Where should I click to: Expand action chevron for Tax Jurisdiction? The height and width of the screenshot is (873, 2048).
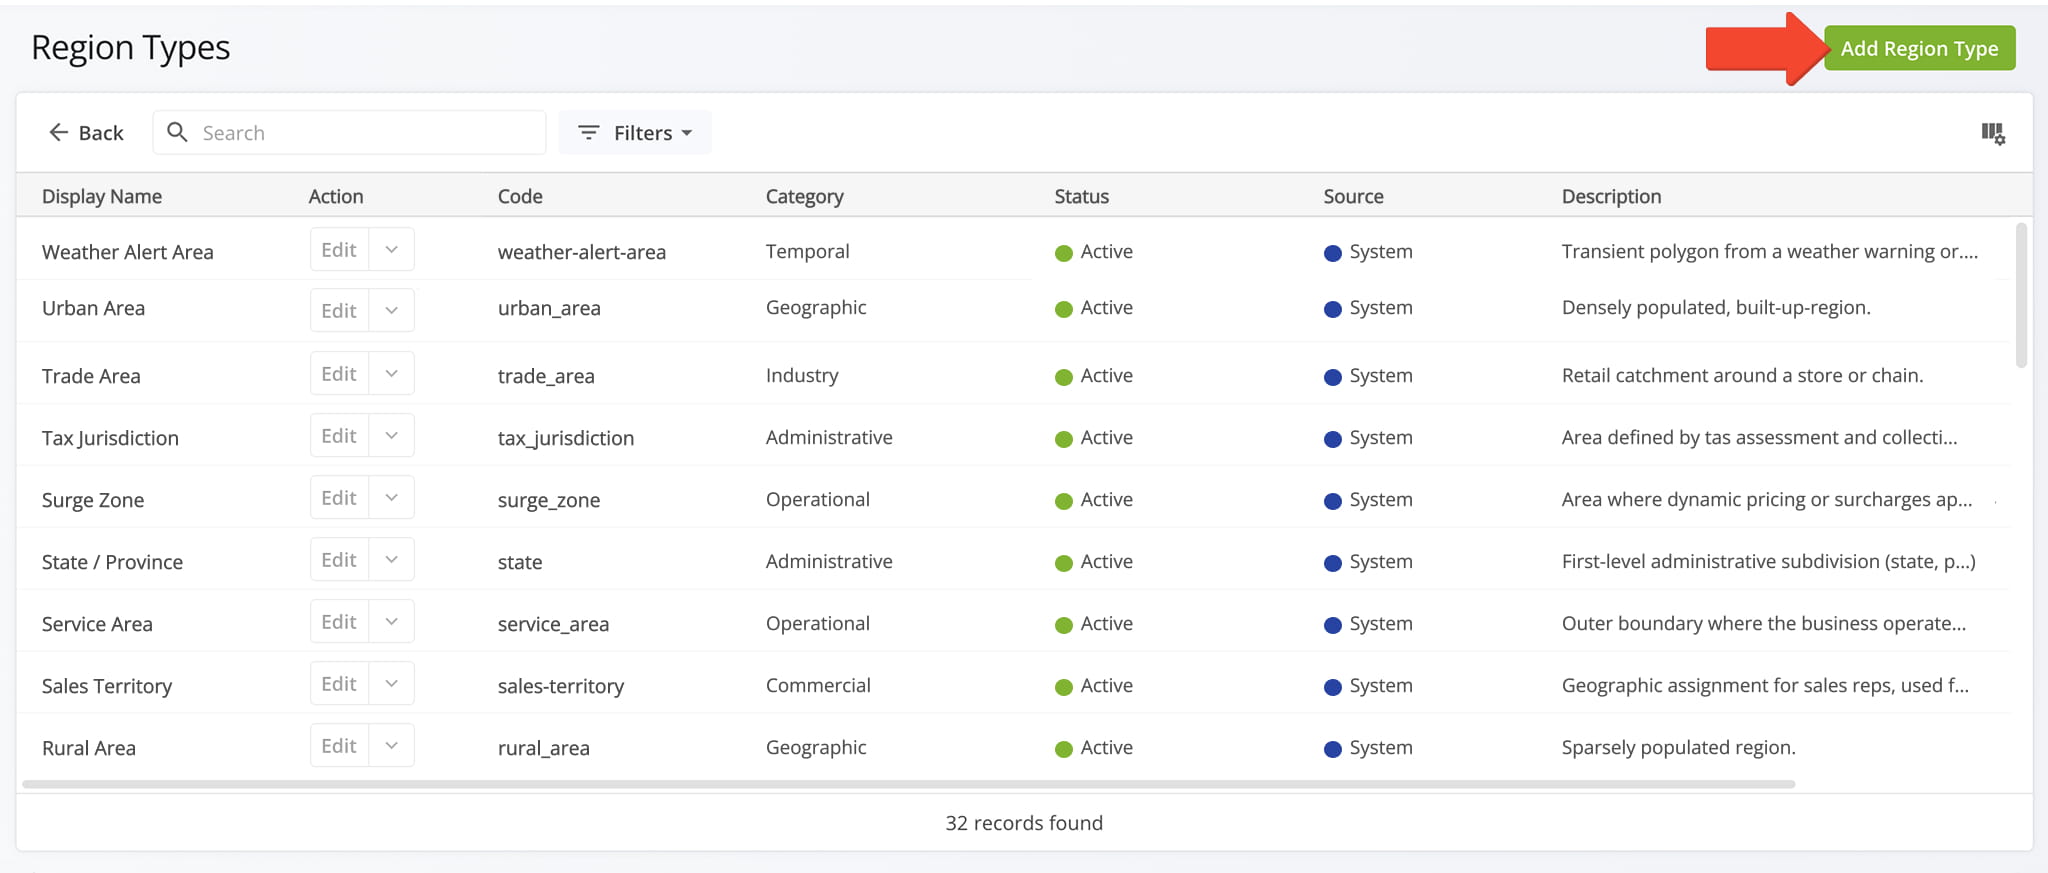[392, 435]
